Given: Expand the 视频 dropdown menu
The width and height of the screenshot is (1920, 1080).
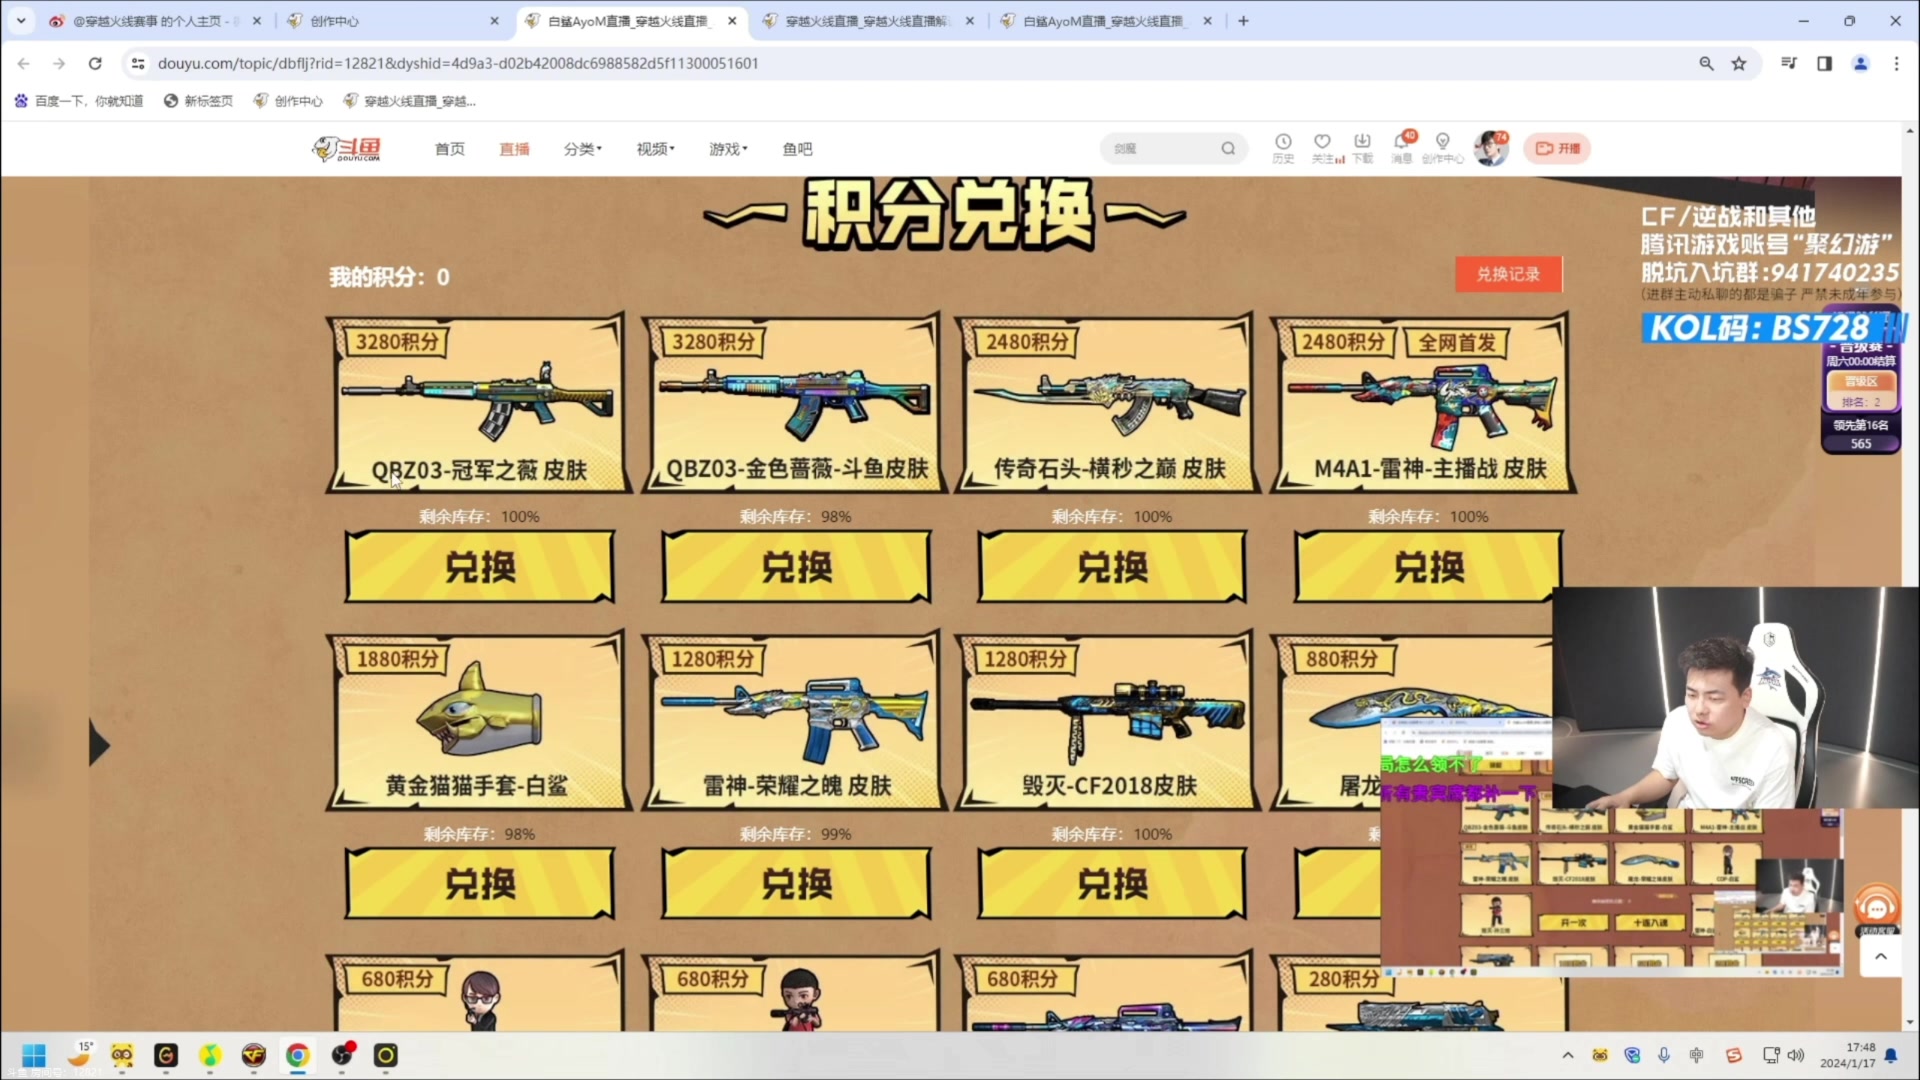Looking at the screenshot, I should click(655, 149).
